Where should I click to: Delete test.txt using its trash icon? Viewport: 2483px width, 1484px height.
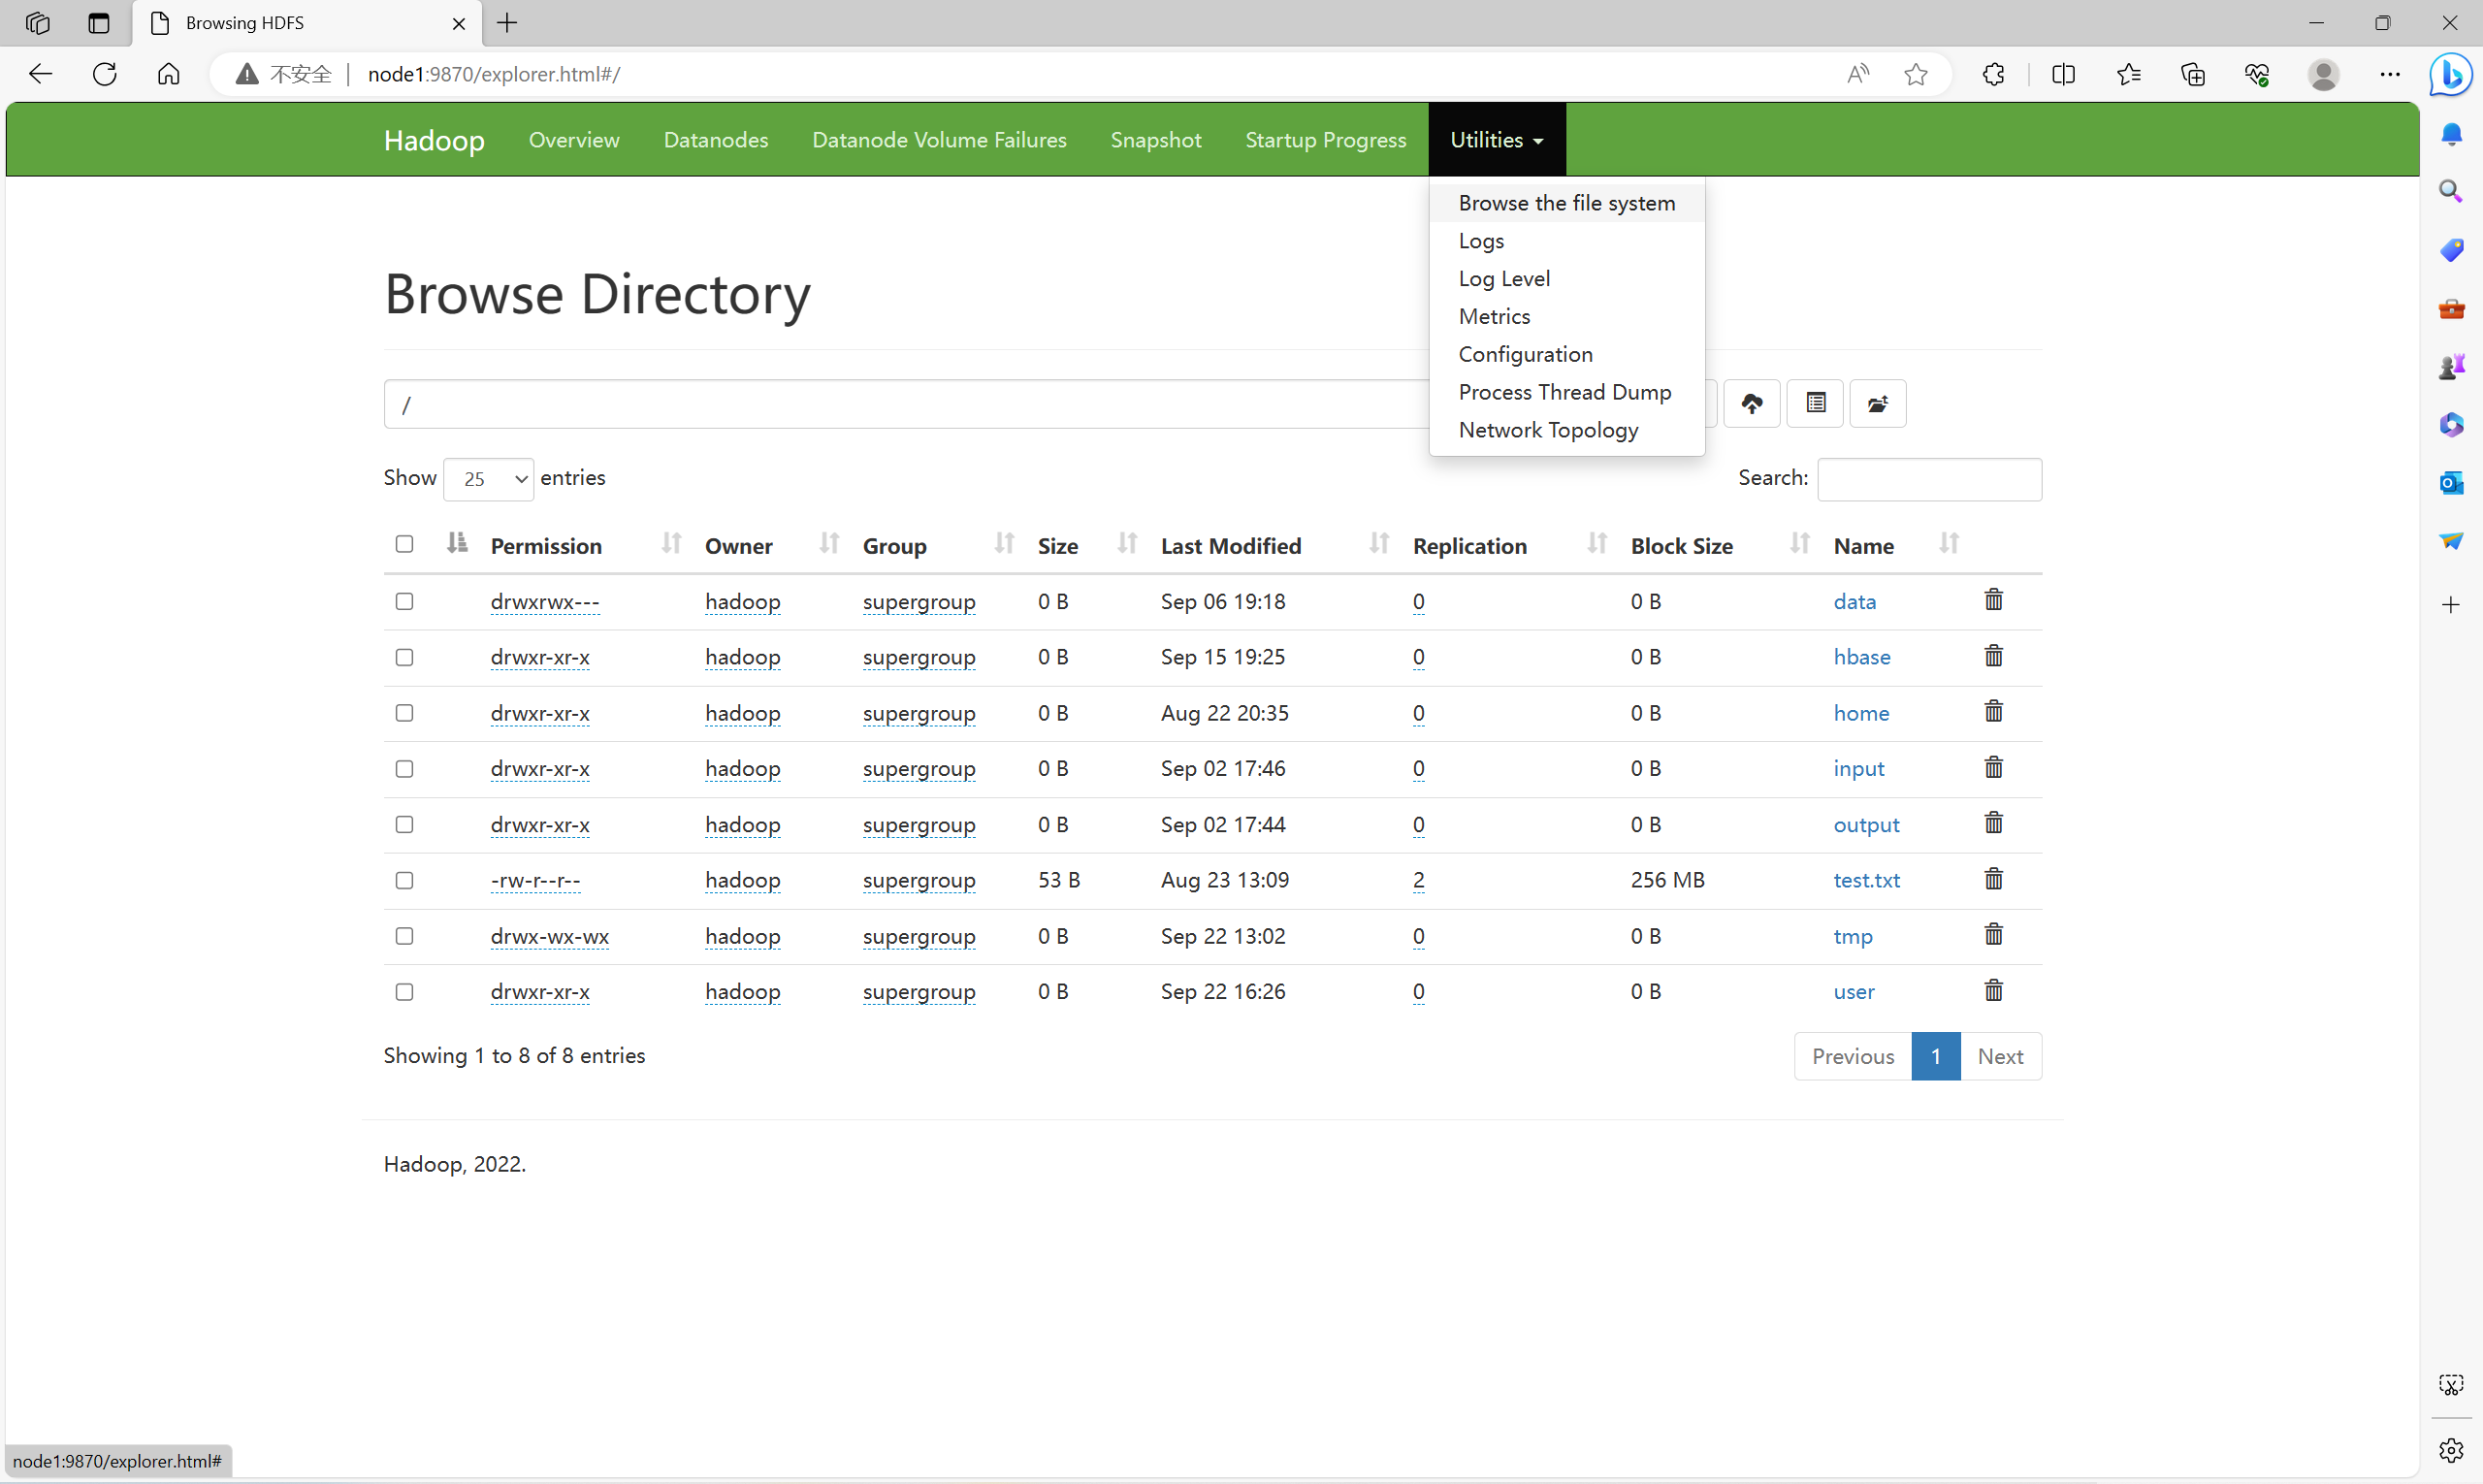pyautogui.click(x=1993, y=880)
